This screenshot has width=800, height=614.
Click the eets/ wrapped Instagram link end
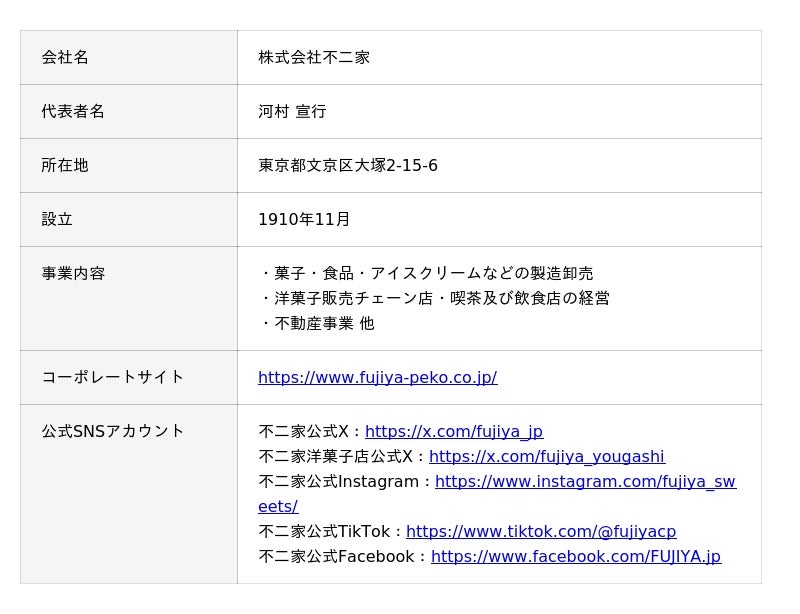point(278,507)
